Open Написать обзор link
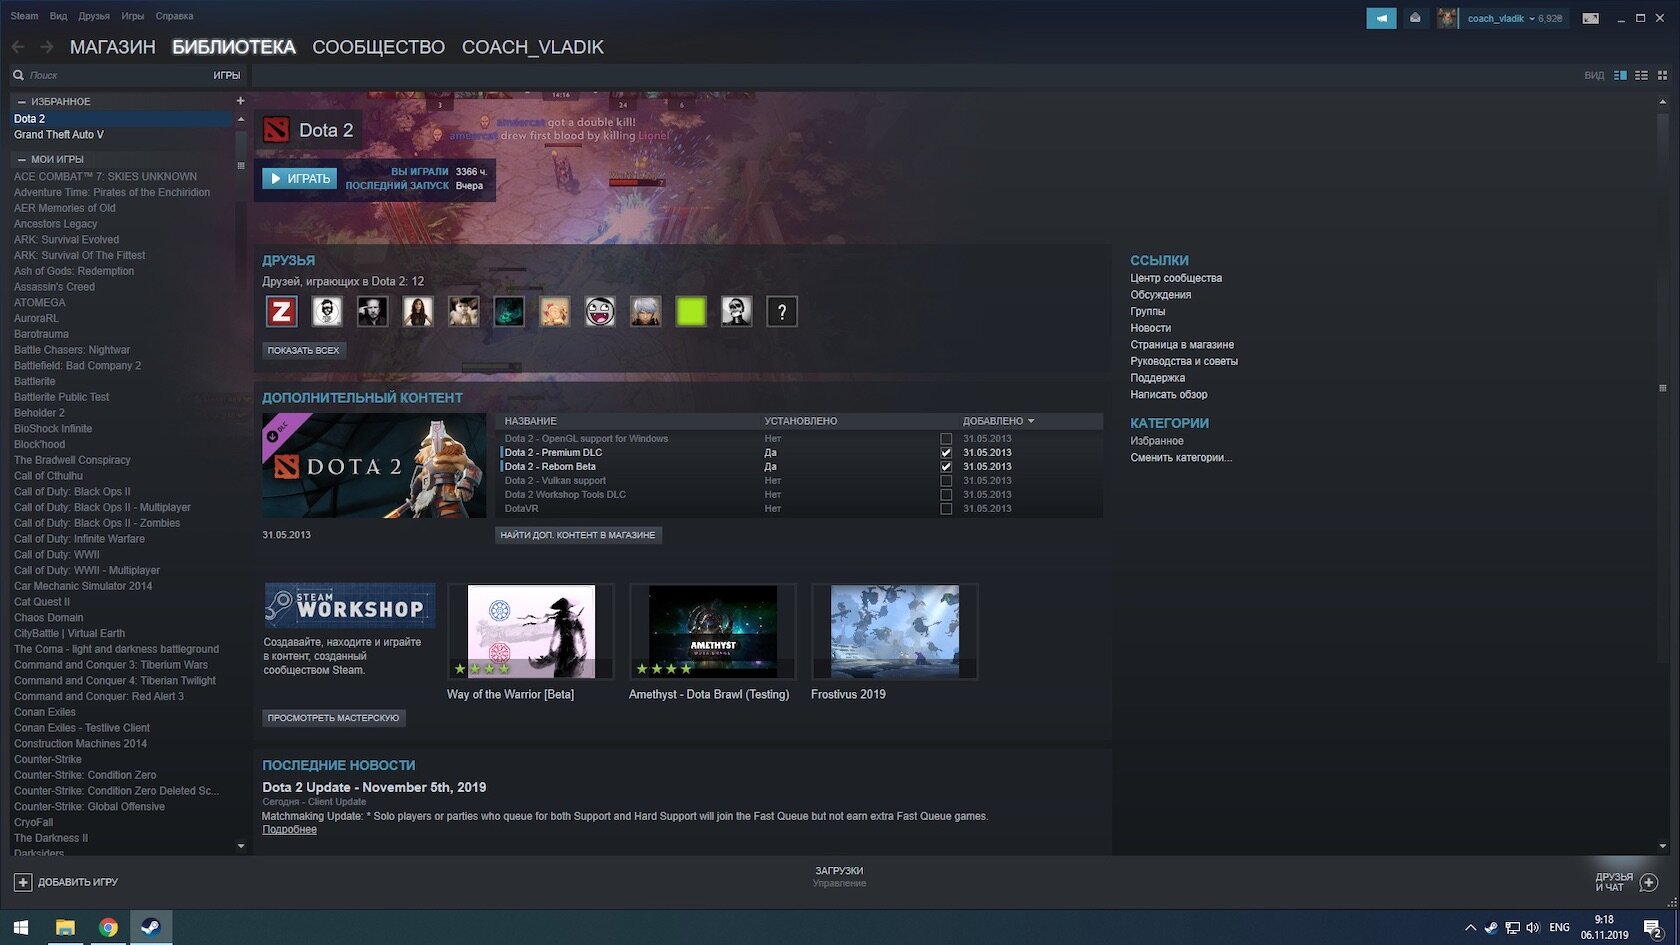The width and height of the screenshot is (1680, 945). point(1168,395)
